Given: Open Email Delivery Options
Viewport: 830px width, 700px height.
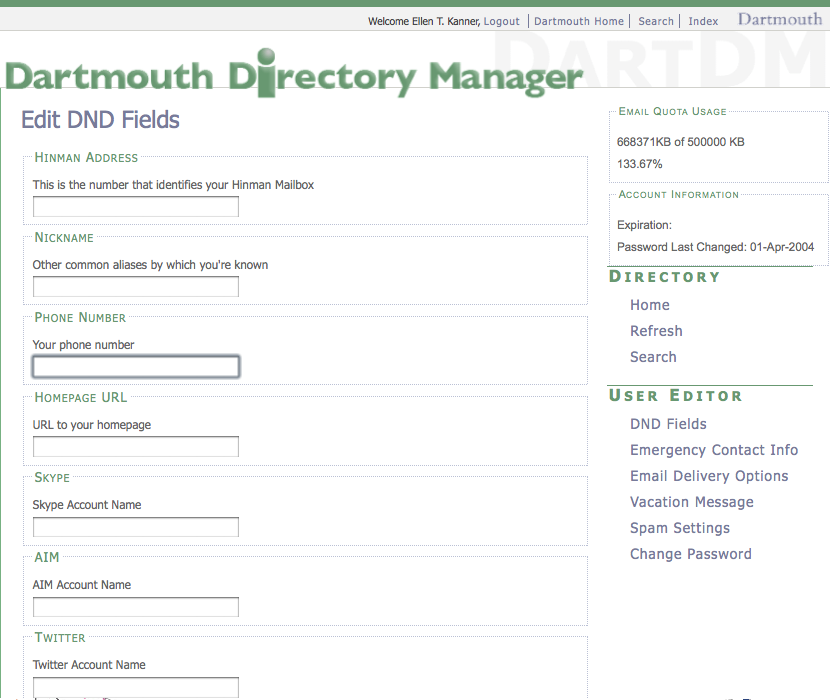Looking at the screenshot, I should [x=709, y=476].
